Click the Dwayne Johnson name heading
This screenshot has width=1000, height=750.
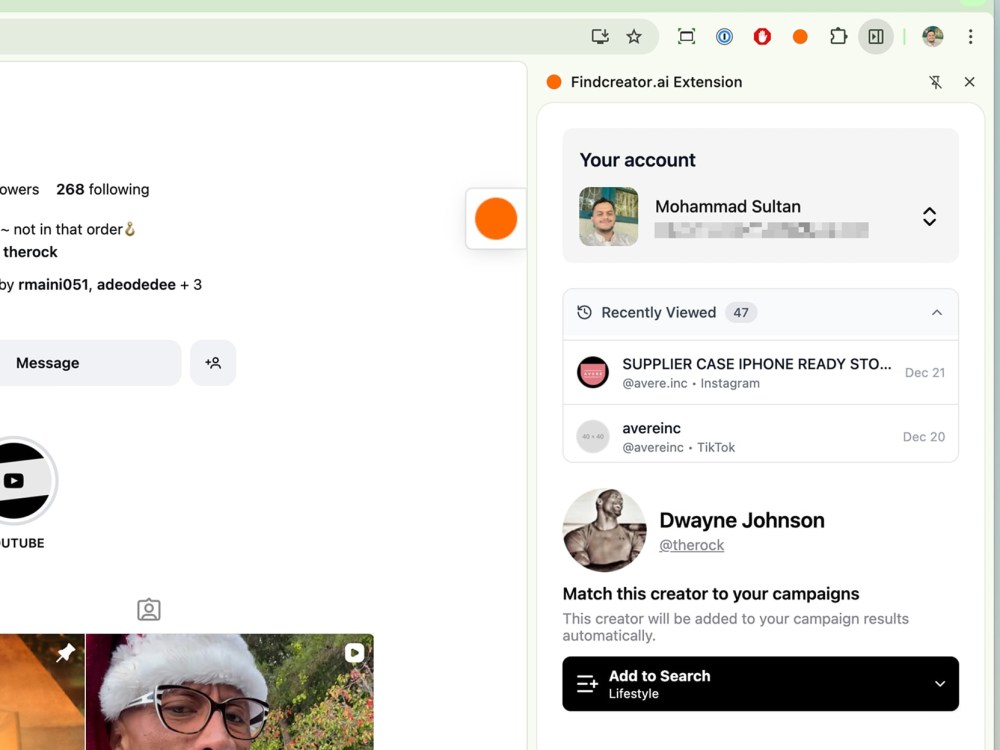coord(742,520)
